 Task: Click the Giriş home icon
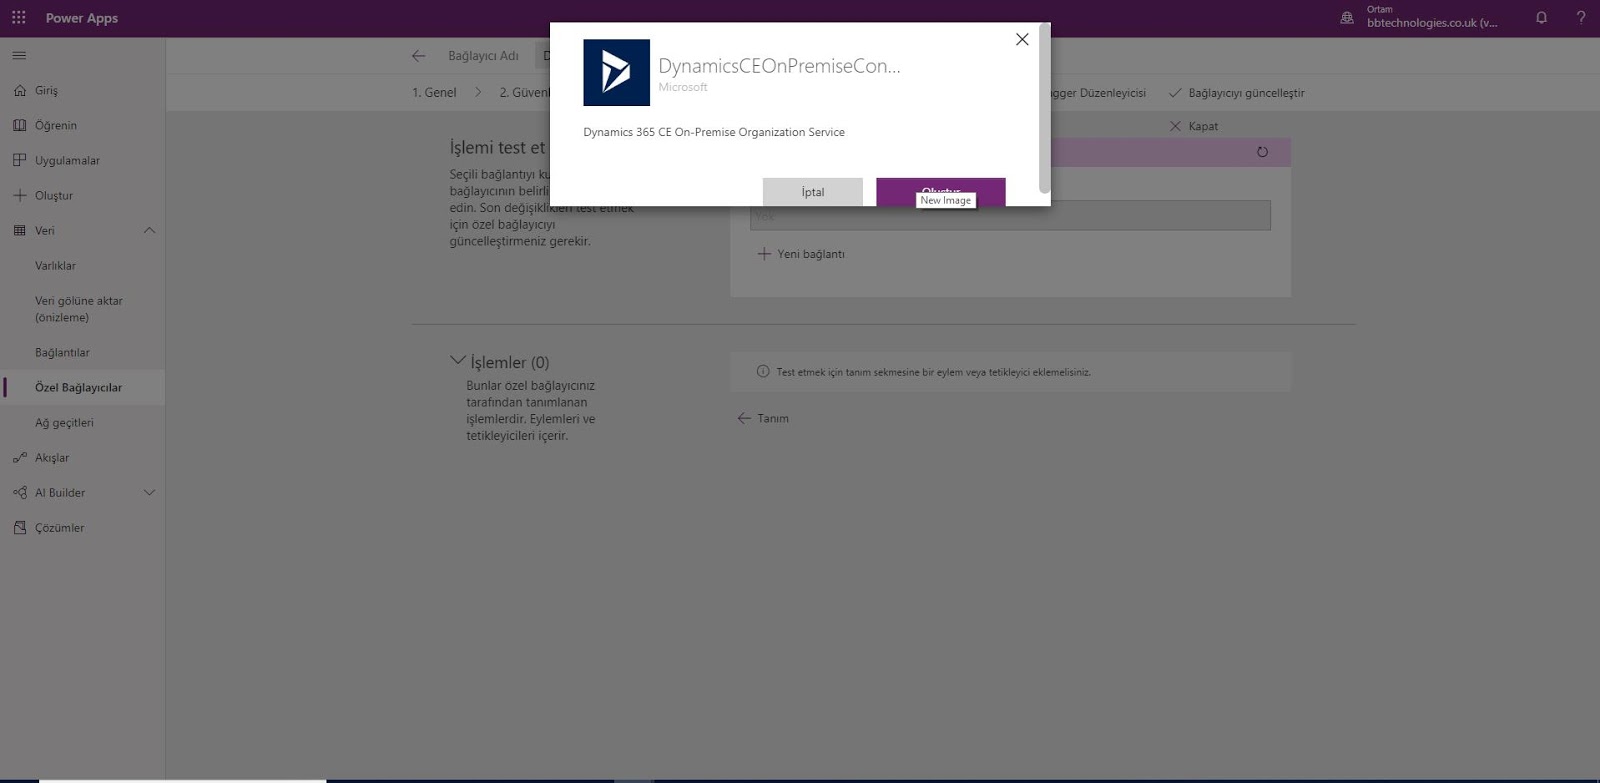point(20,90)
